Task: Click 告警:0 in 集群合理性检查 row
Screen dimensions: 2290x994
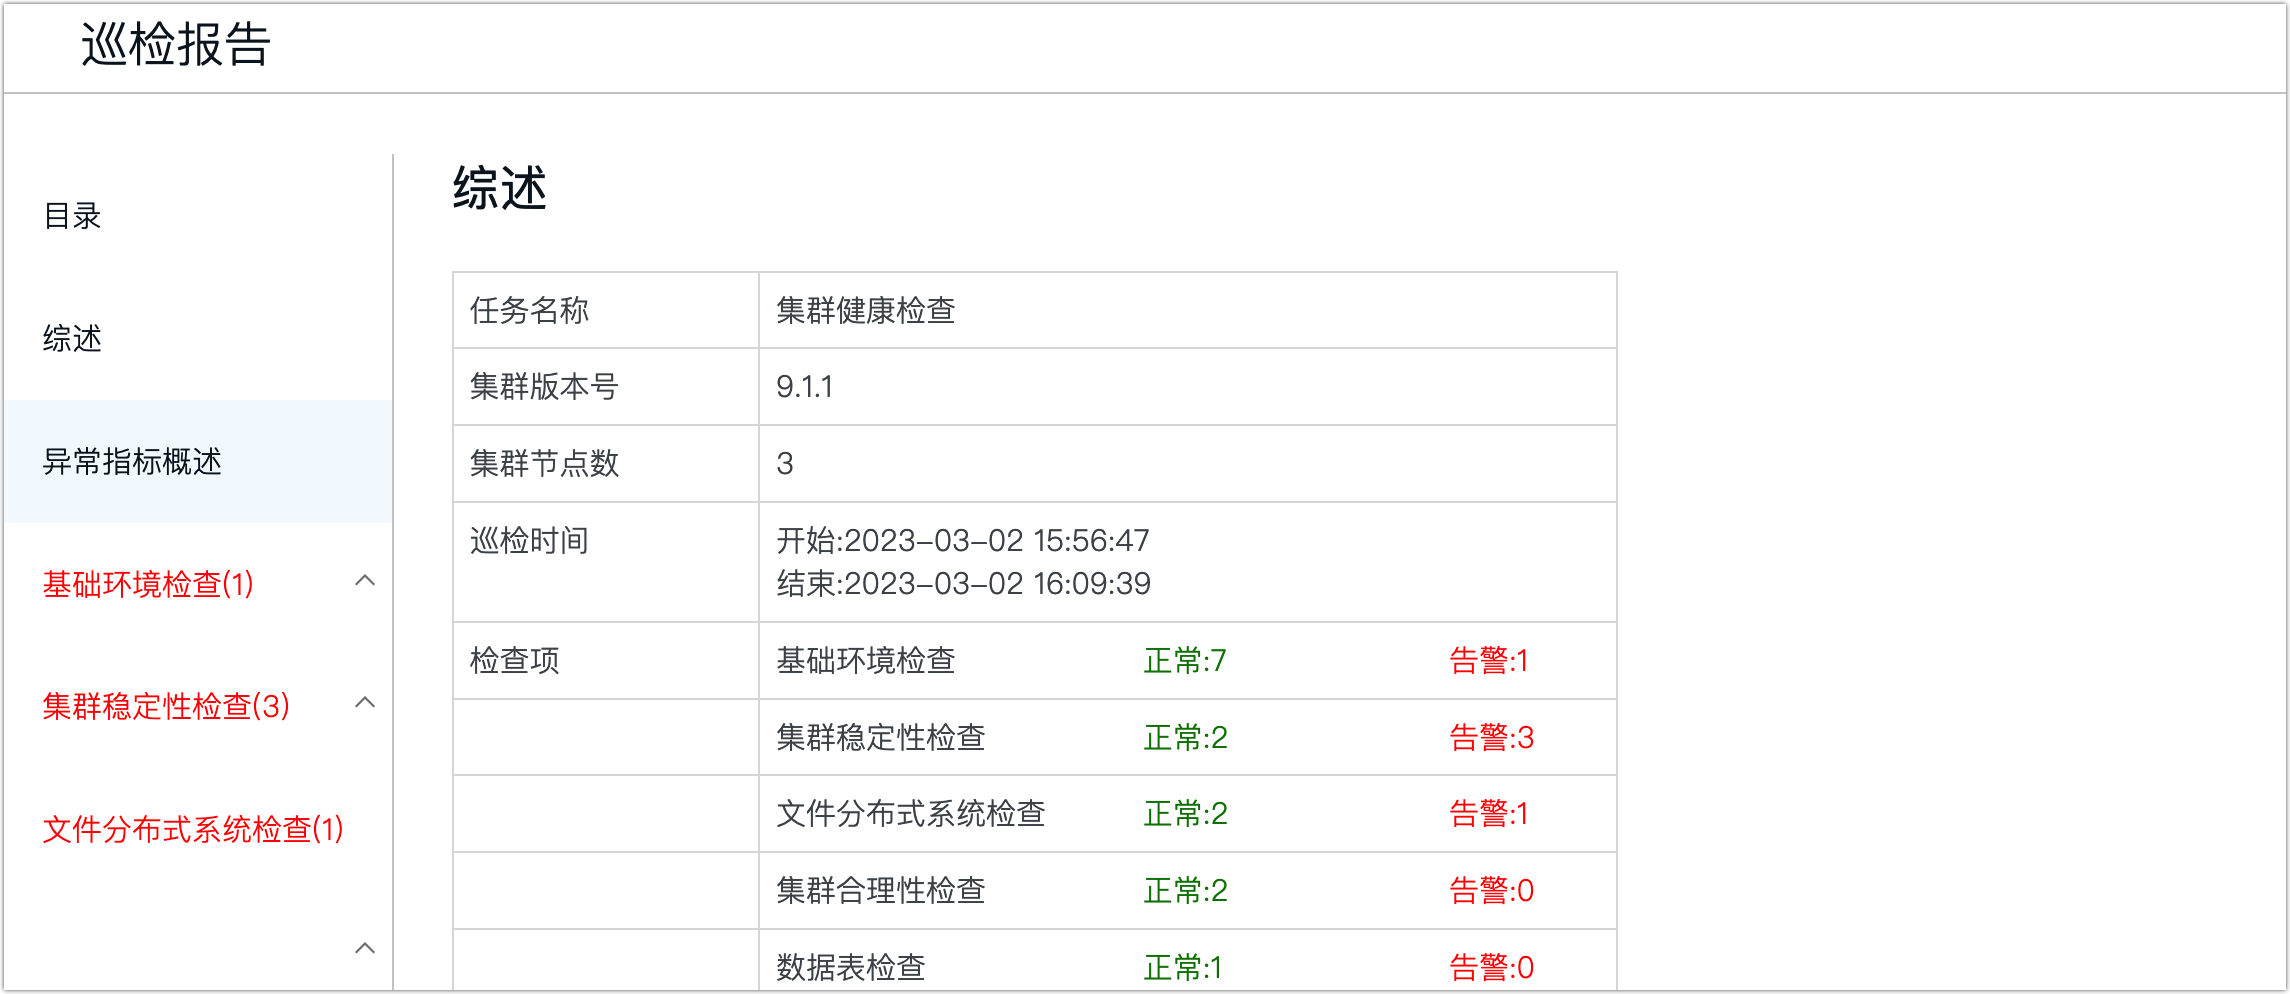Action: click(x=1491, y=891)
